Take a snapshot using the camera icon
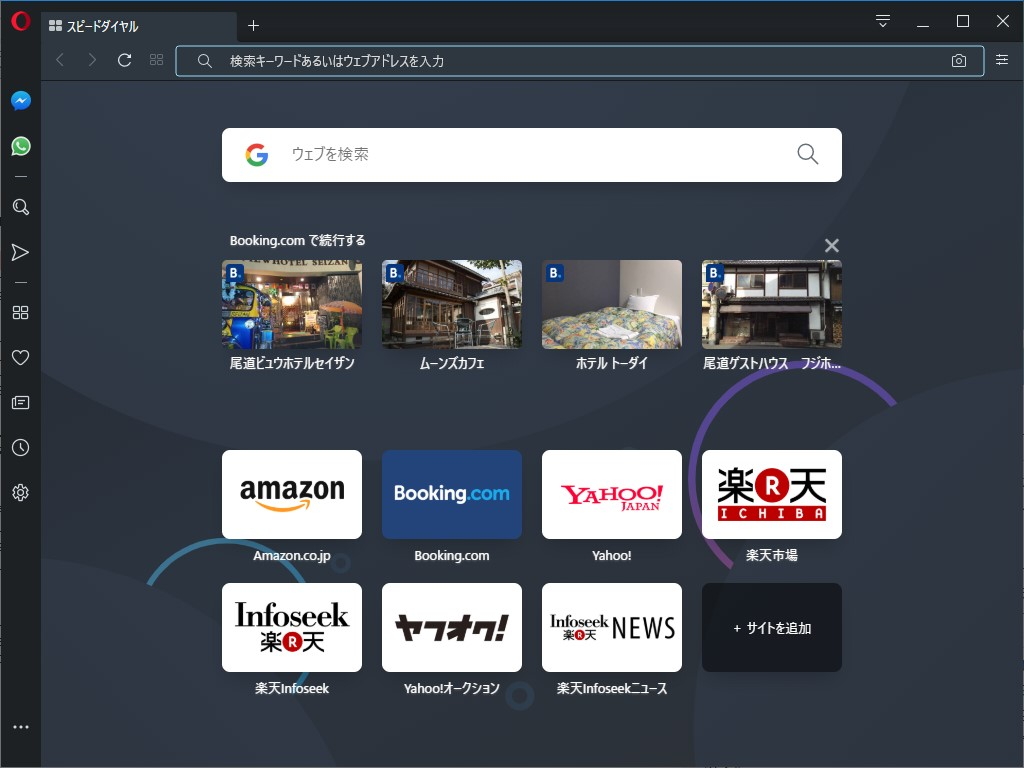Image resolution: width=1024 pixels, height=768 pixels. coord(959,60)
